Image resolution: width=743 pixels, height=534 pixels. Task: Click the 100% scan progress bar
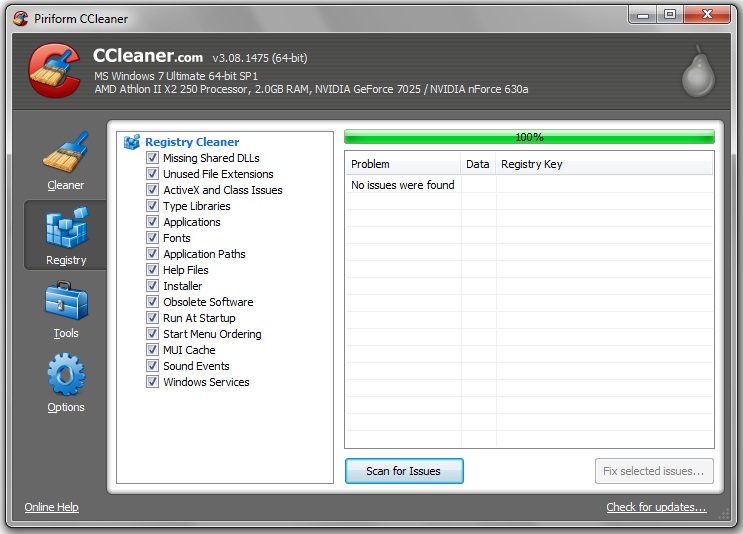[x=529, y=137]
